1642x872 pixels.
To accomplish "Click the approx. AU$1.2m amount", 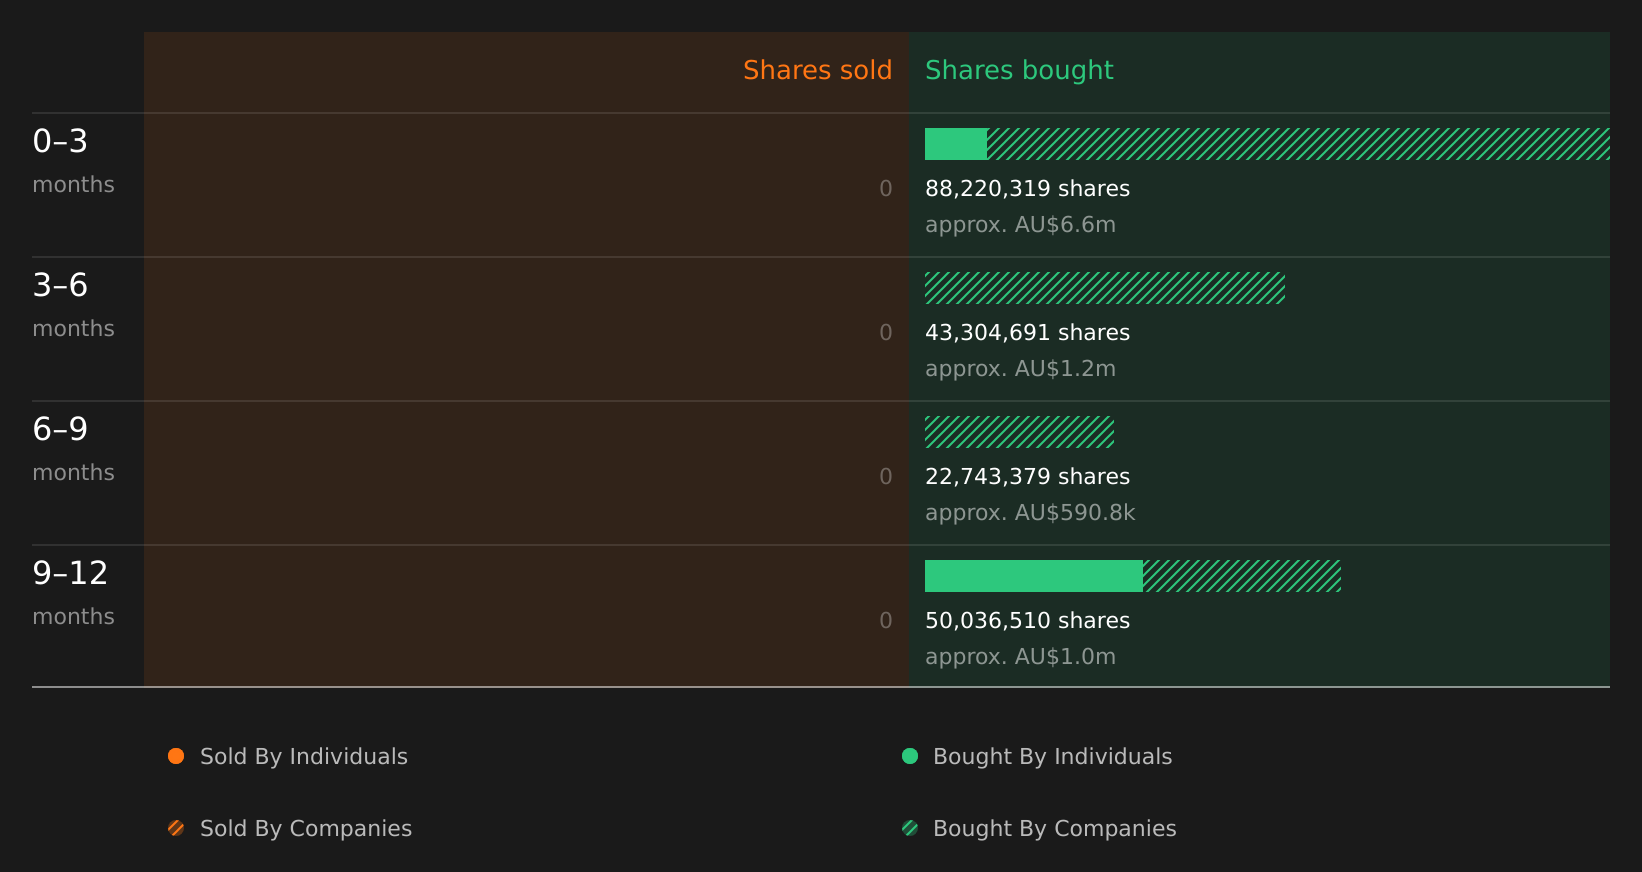I will 1020,369.
